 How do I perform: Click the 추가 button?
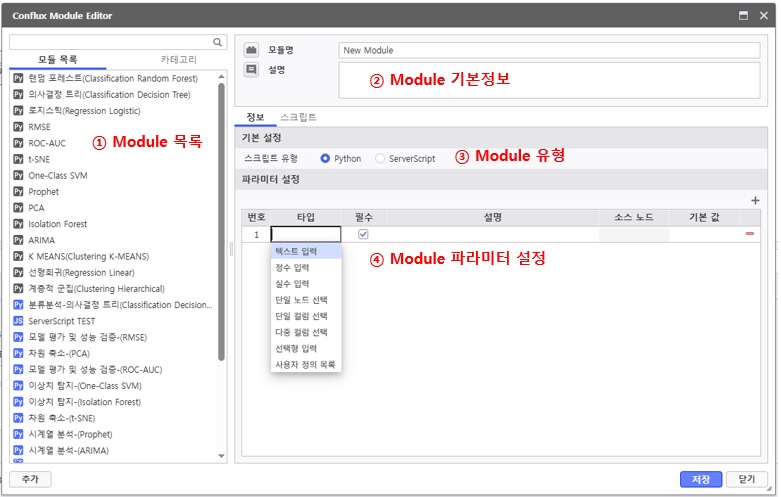click(30, 479)
